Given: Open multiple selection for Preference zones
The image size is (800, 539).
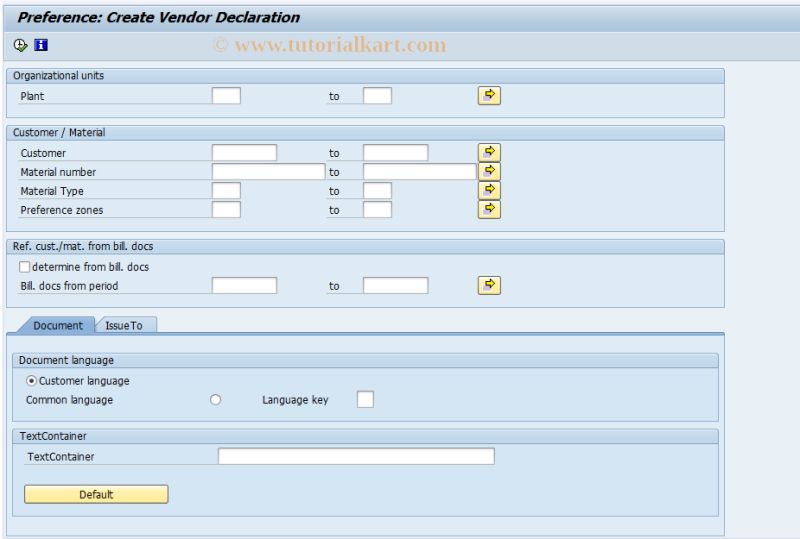Looking at the screenshot, I should pos(489,209).
